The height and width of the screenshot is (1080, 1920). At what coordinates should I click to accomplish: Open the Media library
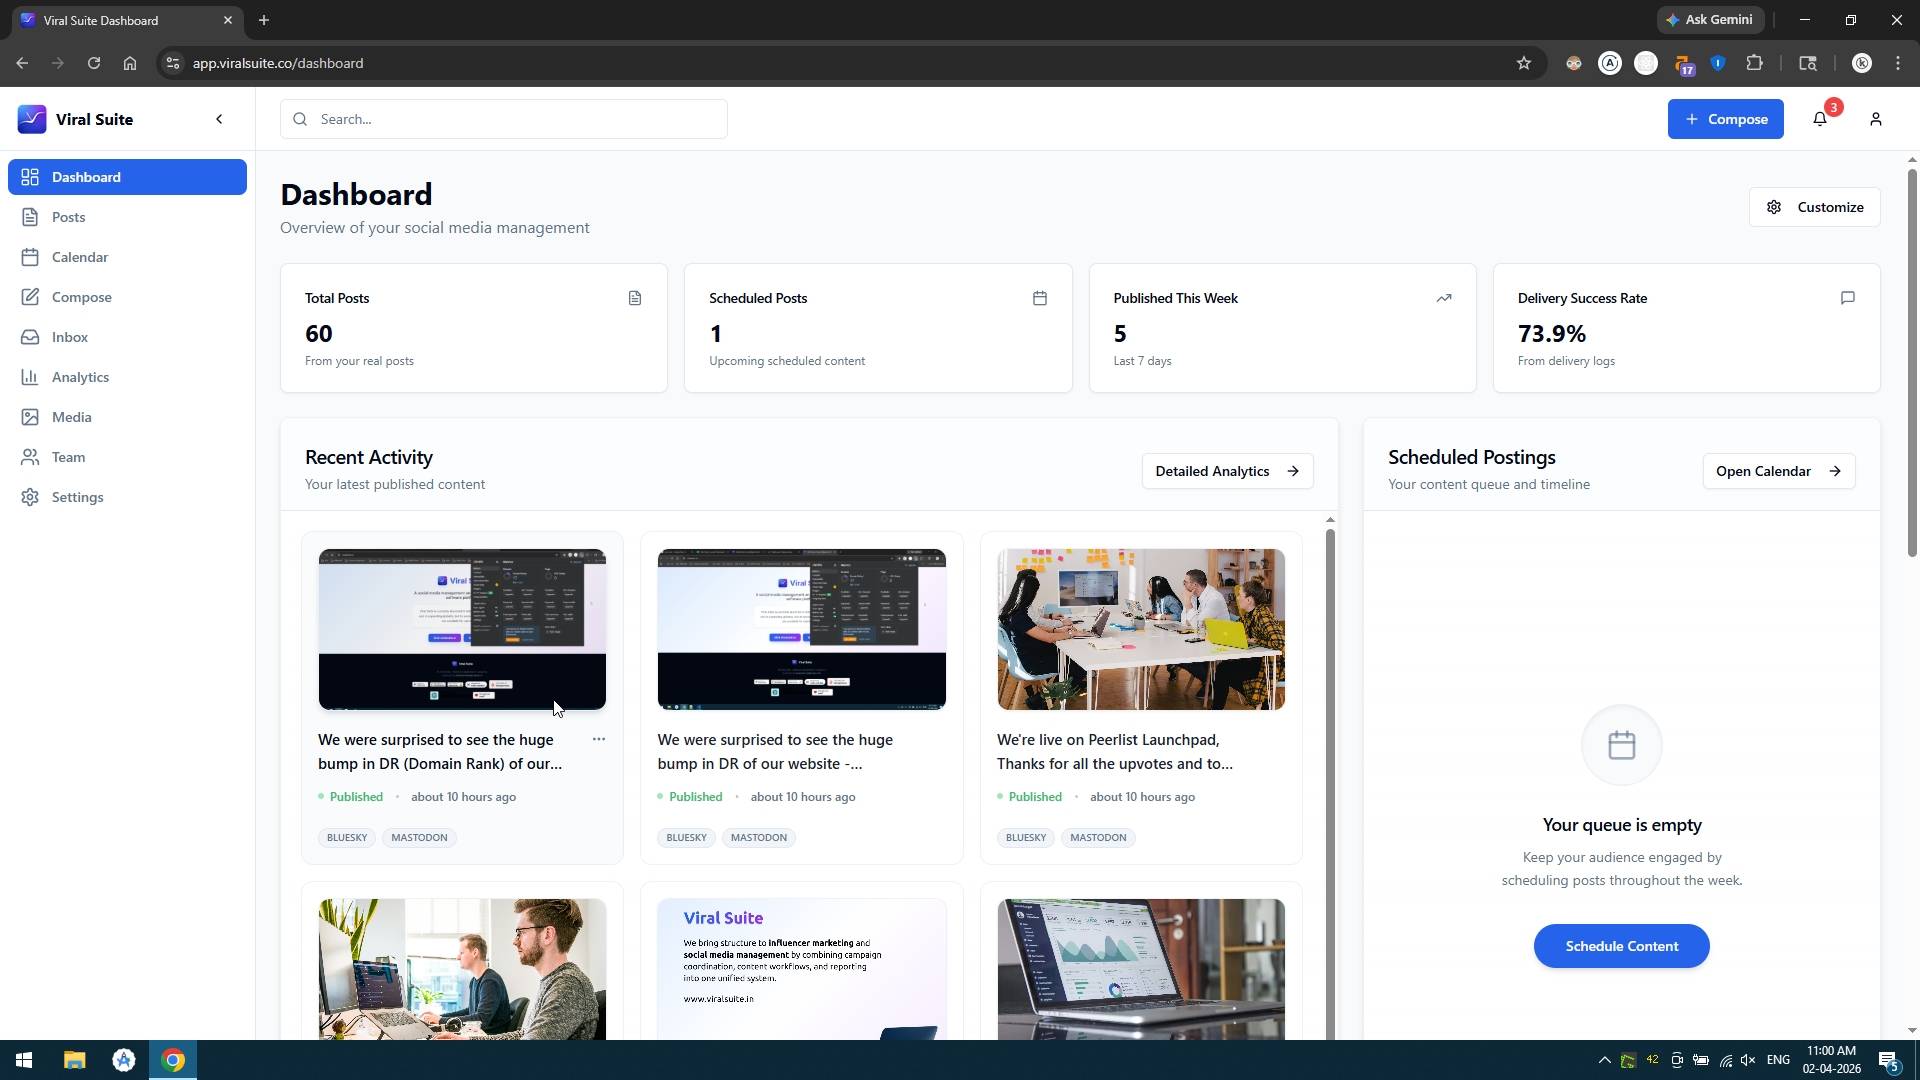click(x=127, y=417)
